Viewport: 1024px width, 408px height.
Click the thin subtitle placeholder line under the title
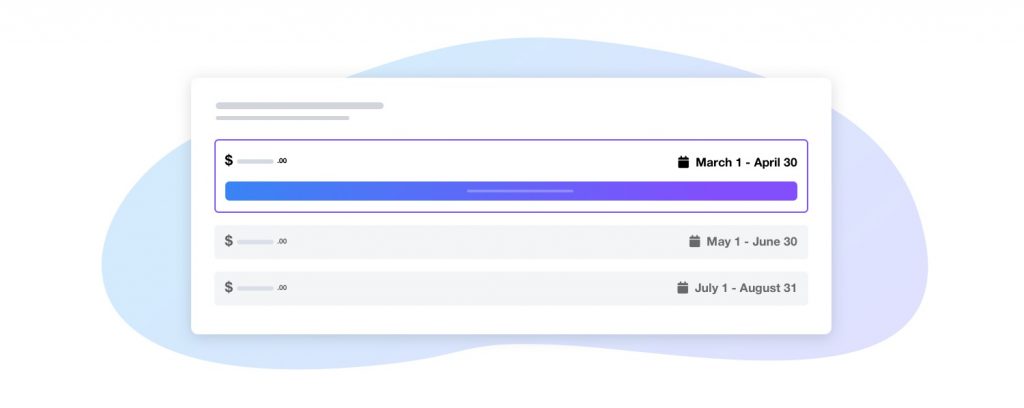tap(282, 118)
